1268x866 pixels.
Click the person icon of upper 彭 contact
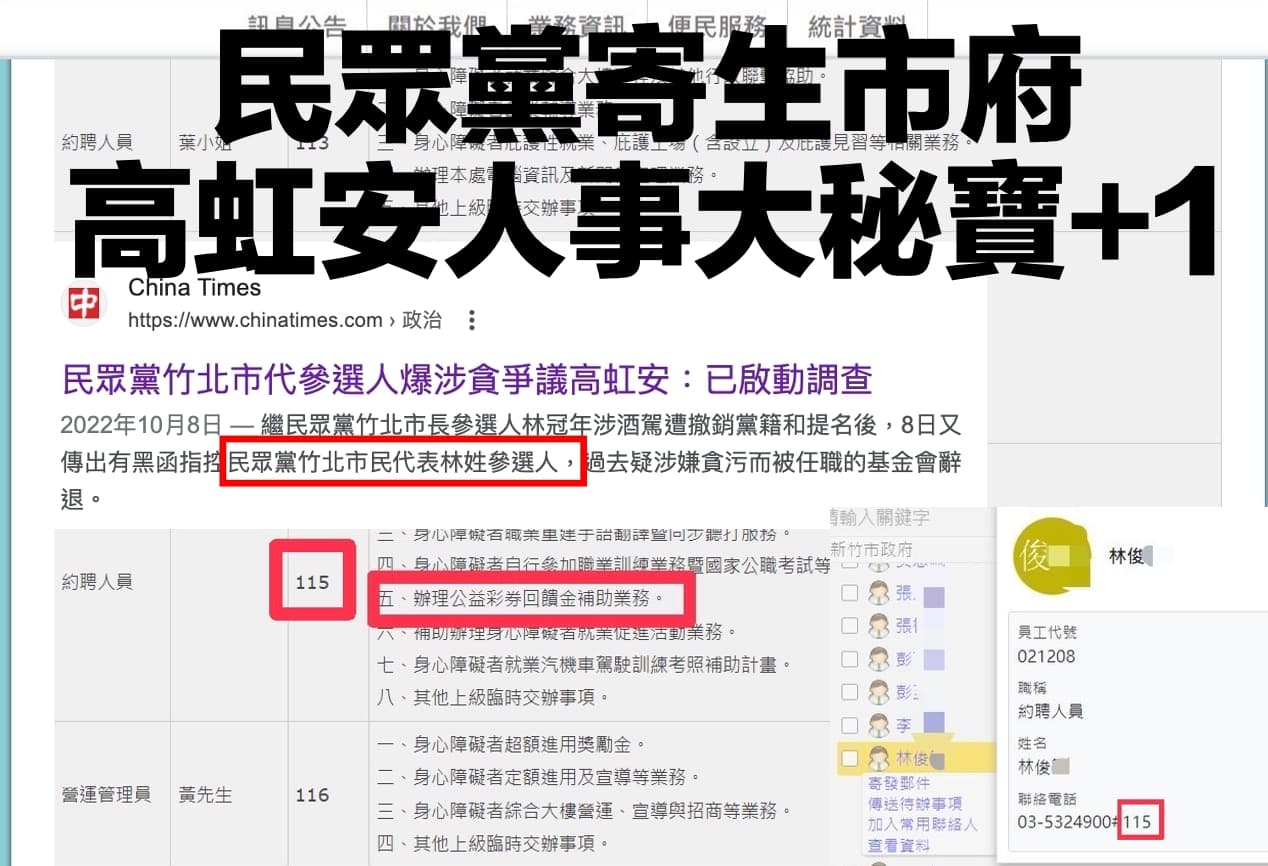coord(879,659)
